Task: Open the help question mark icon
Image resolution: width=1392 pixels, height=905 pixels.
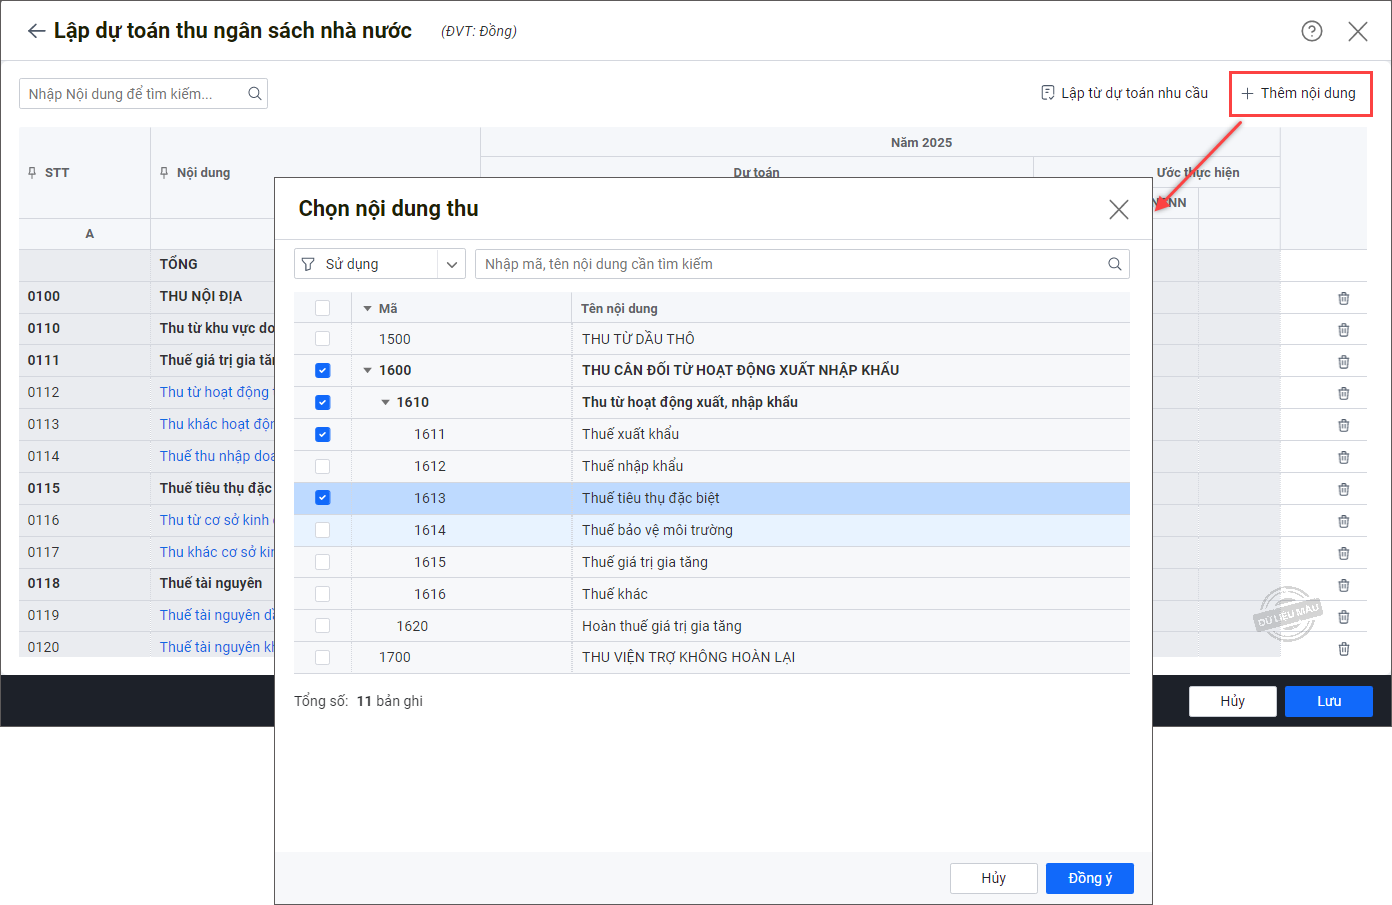Action: (1311, 31)
